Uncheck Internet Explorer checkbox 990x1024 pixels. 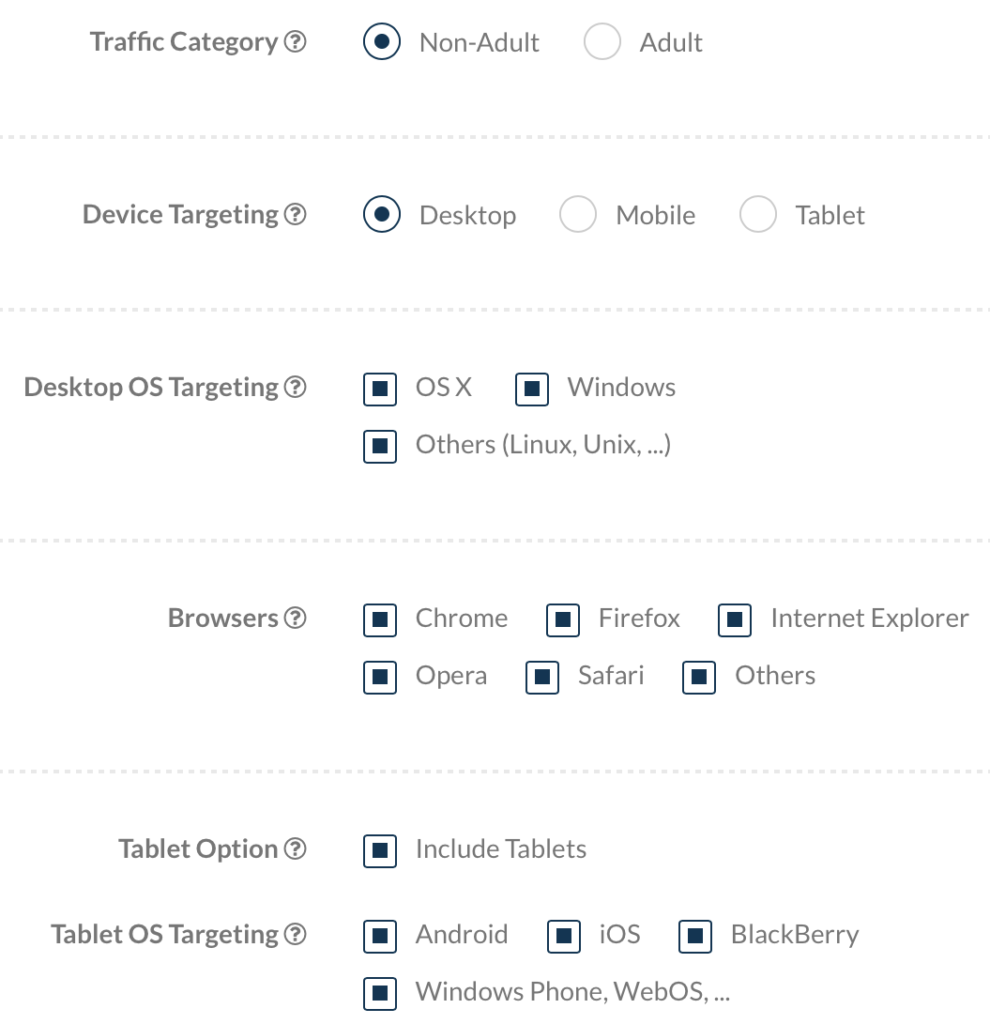[735, 620]
